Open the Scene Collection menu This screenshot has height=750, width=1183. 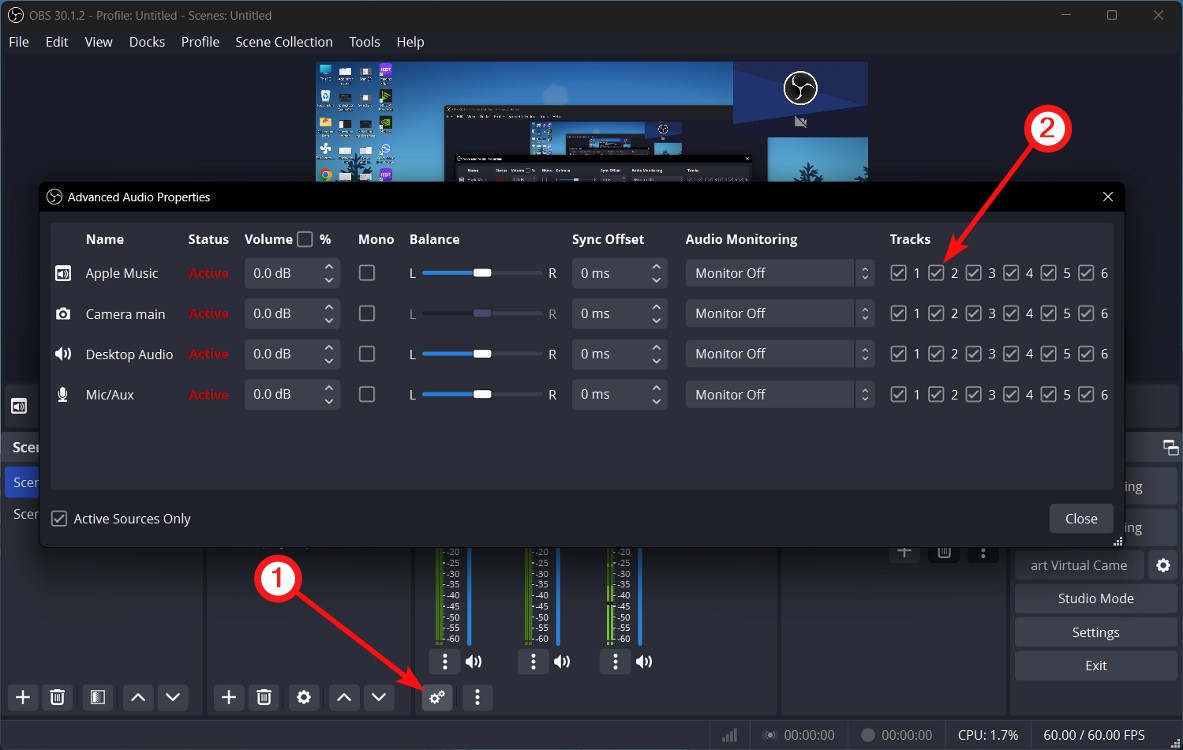[x=284, y=42]
